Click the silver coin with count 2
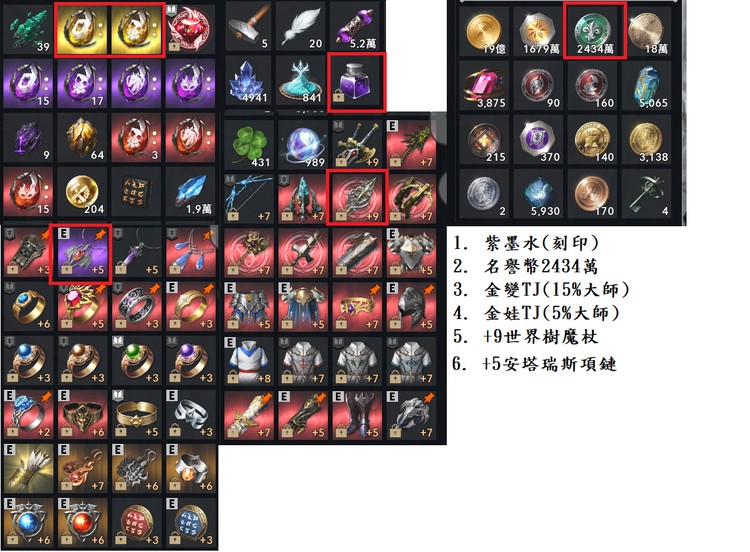Image resolution: width=750 pixels, height=552 pixels. (485, 193)
